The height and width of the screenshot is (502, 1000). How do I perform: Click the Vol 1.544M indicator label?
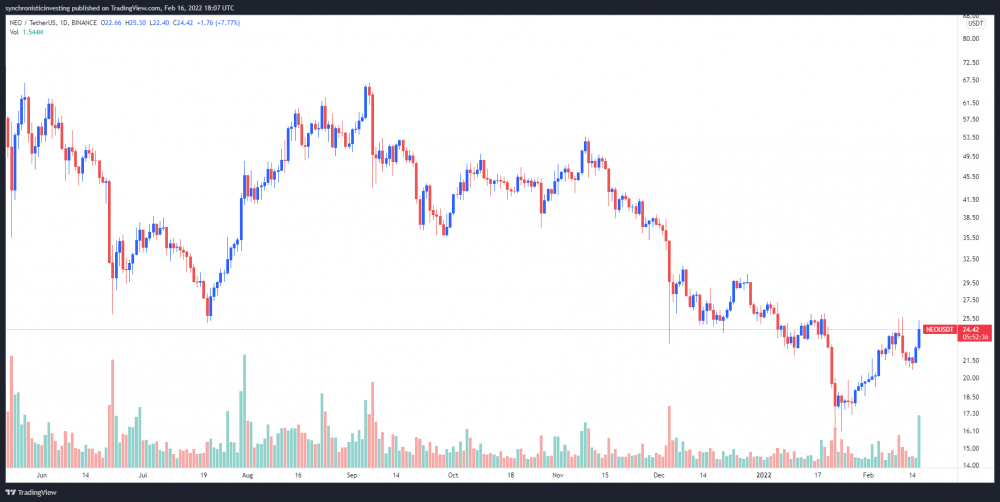tap(23, 31)
